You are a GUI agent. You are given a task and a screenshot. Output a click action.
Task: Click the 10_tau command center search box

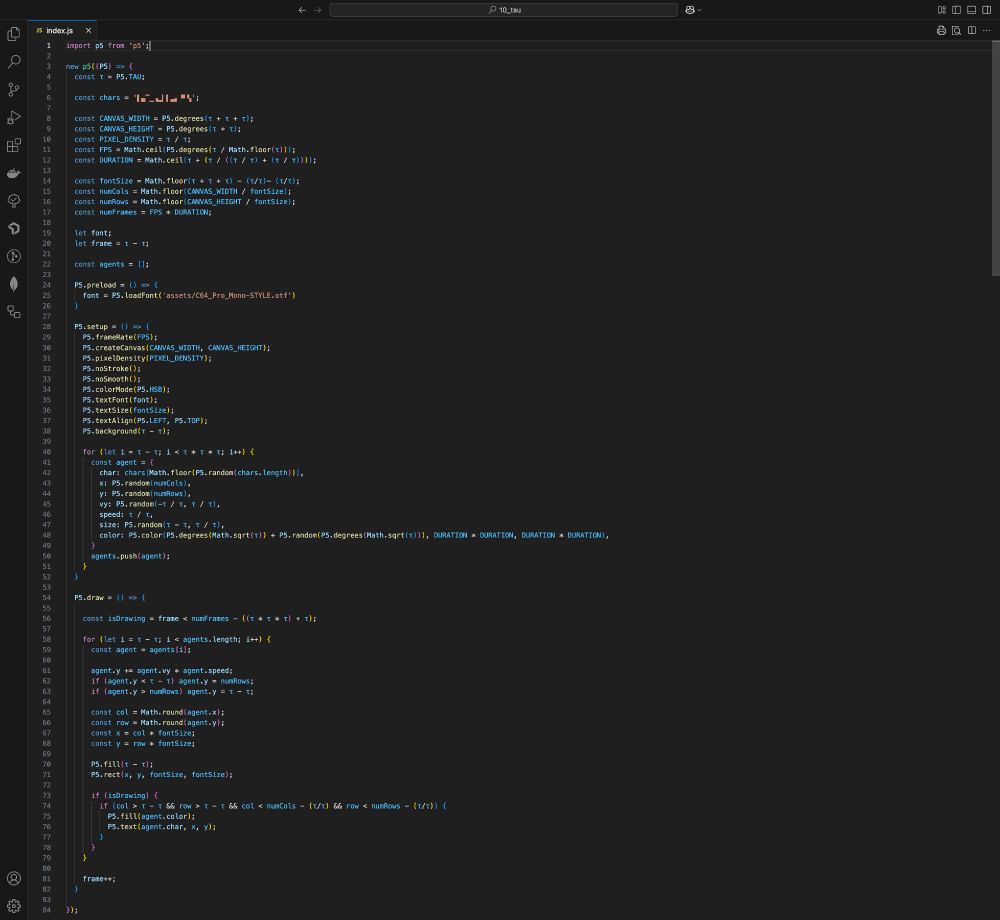[503, 10]
